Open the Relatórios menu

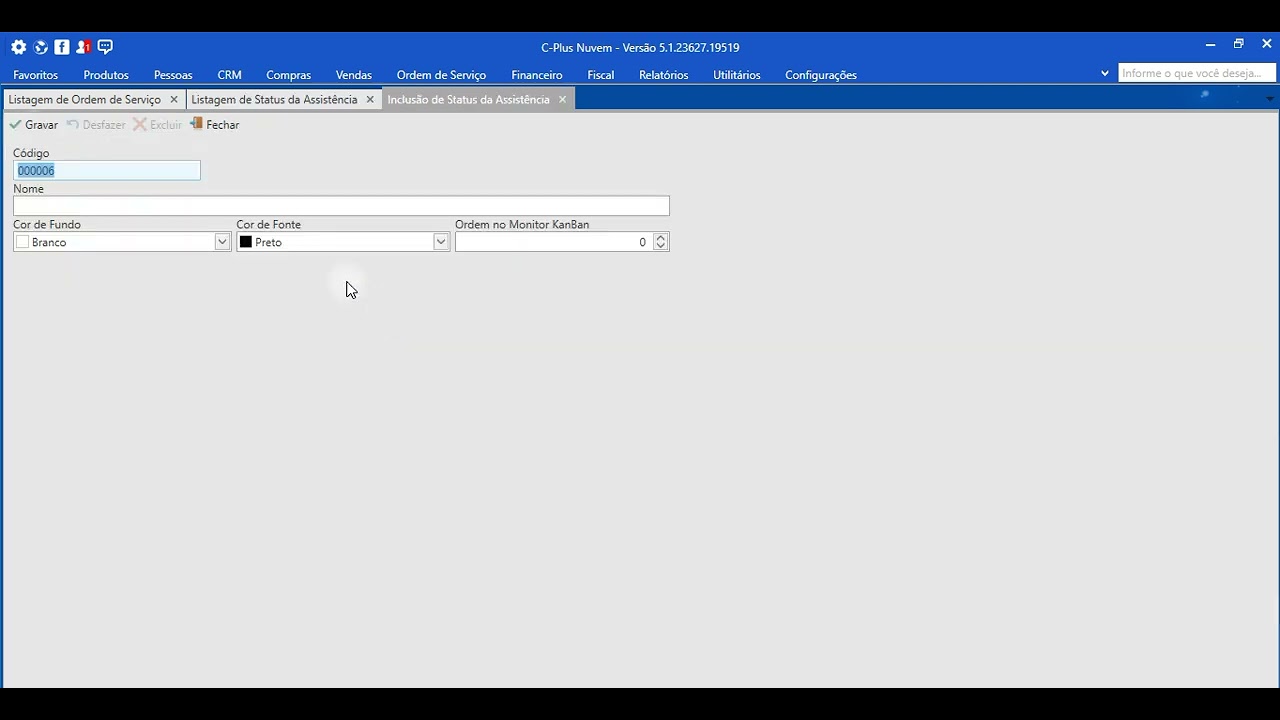point(664,75)
